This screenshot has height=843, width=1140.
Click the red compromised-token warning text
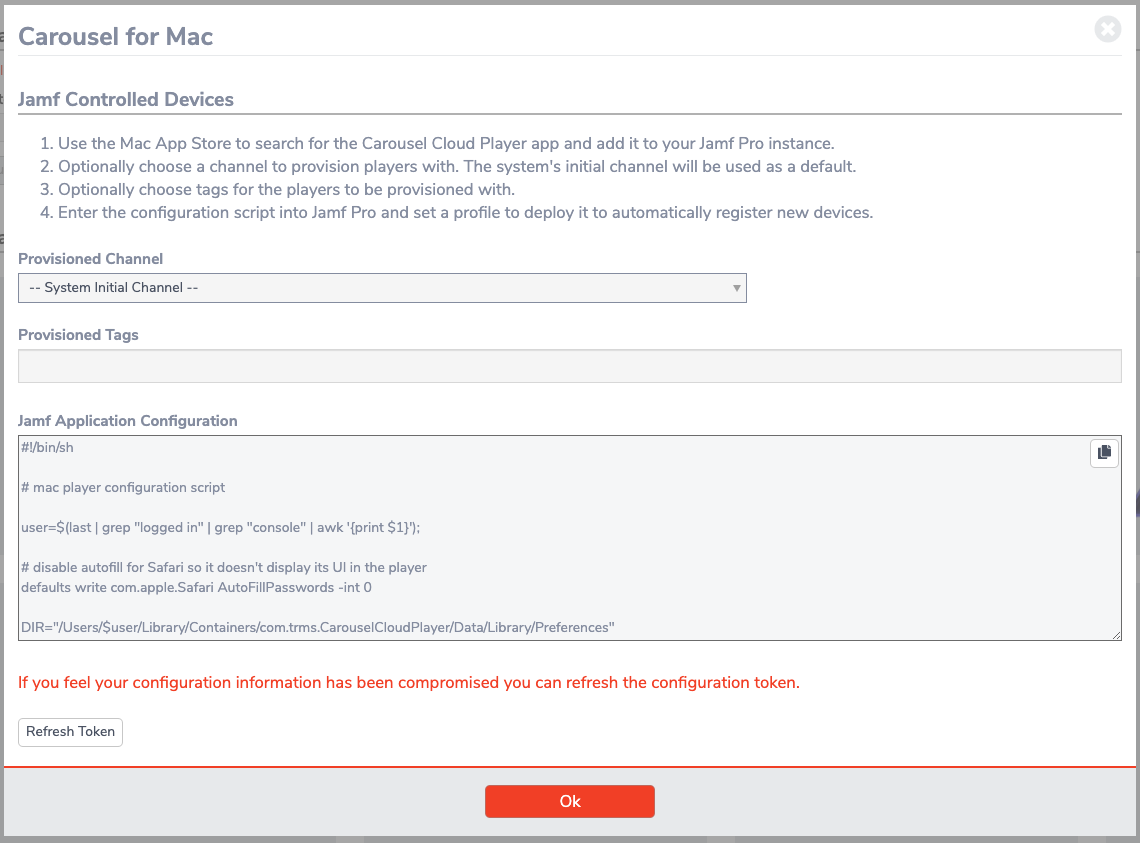(409, 682)
